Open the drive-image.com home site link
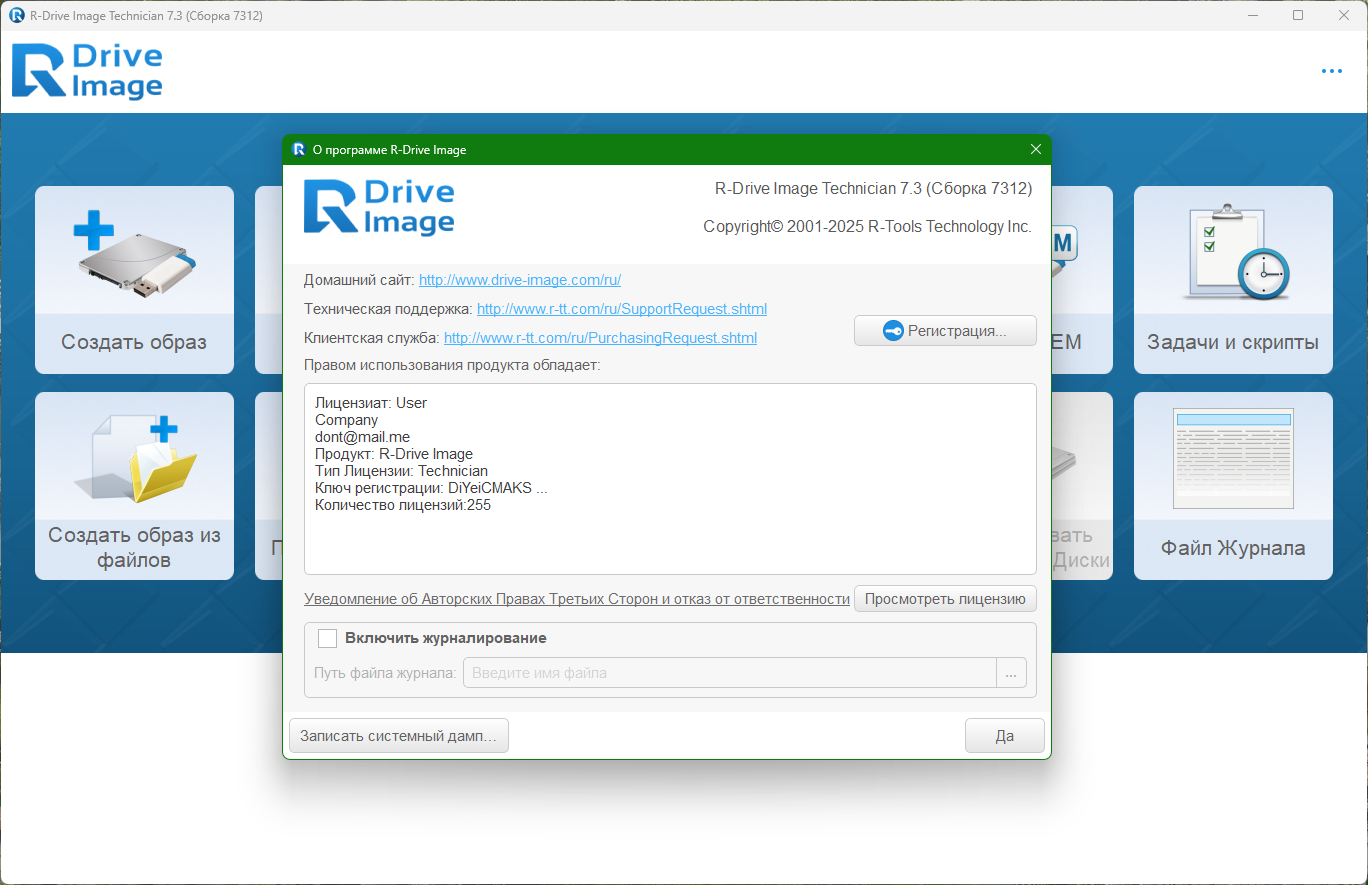The height and width of the screenshot is (885, 1368). (x=520, y=280)
